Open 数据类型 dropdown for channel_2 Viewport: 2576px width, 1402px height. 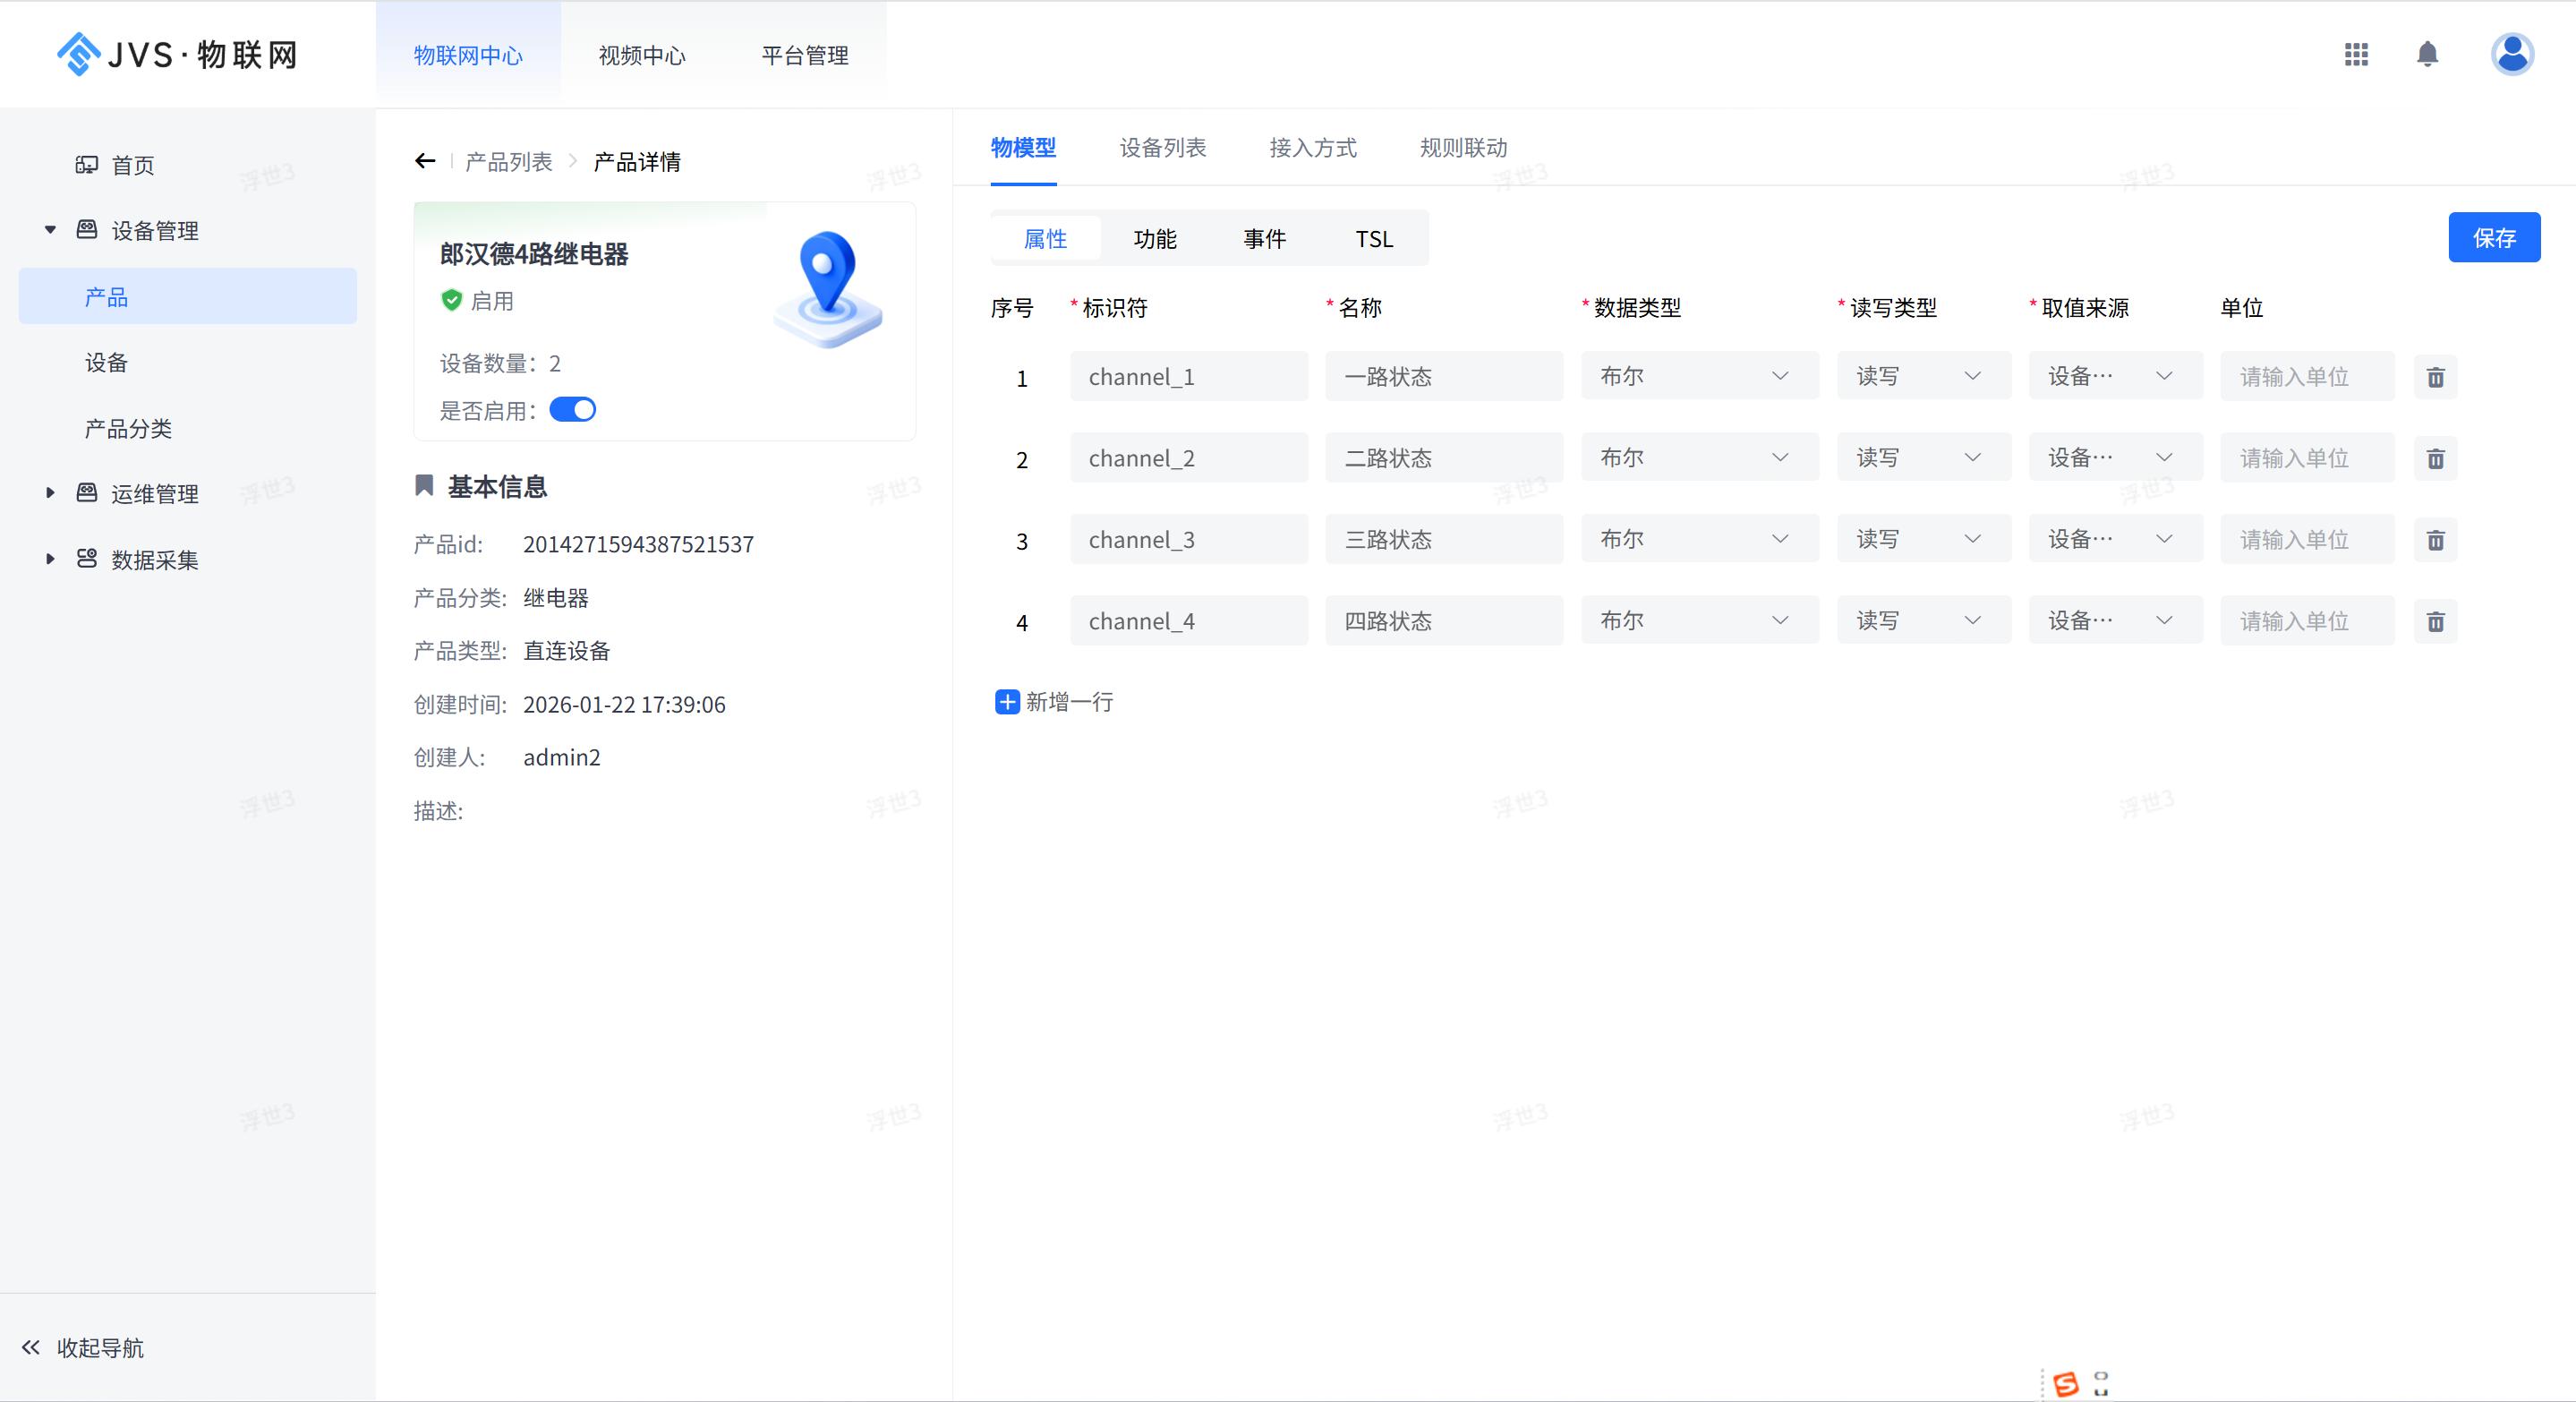pyautogui.click(x=1698, y=458)
